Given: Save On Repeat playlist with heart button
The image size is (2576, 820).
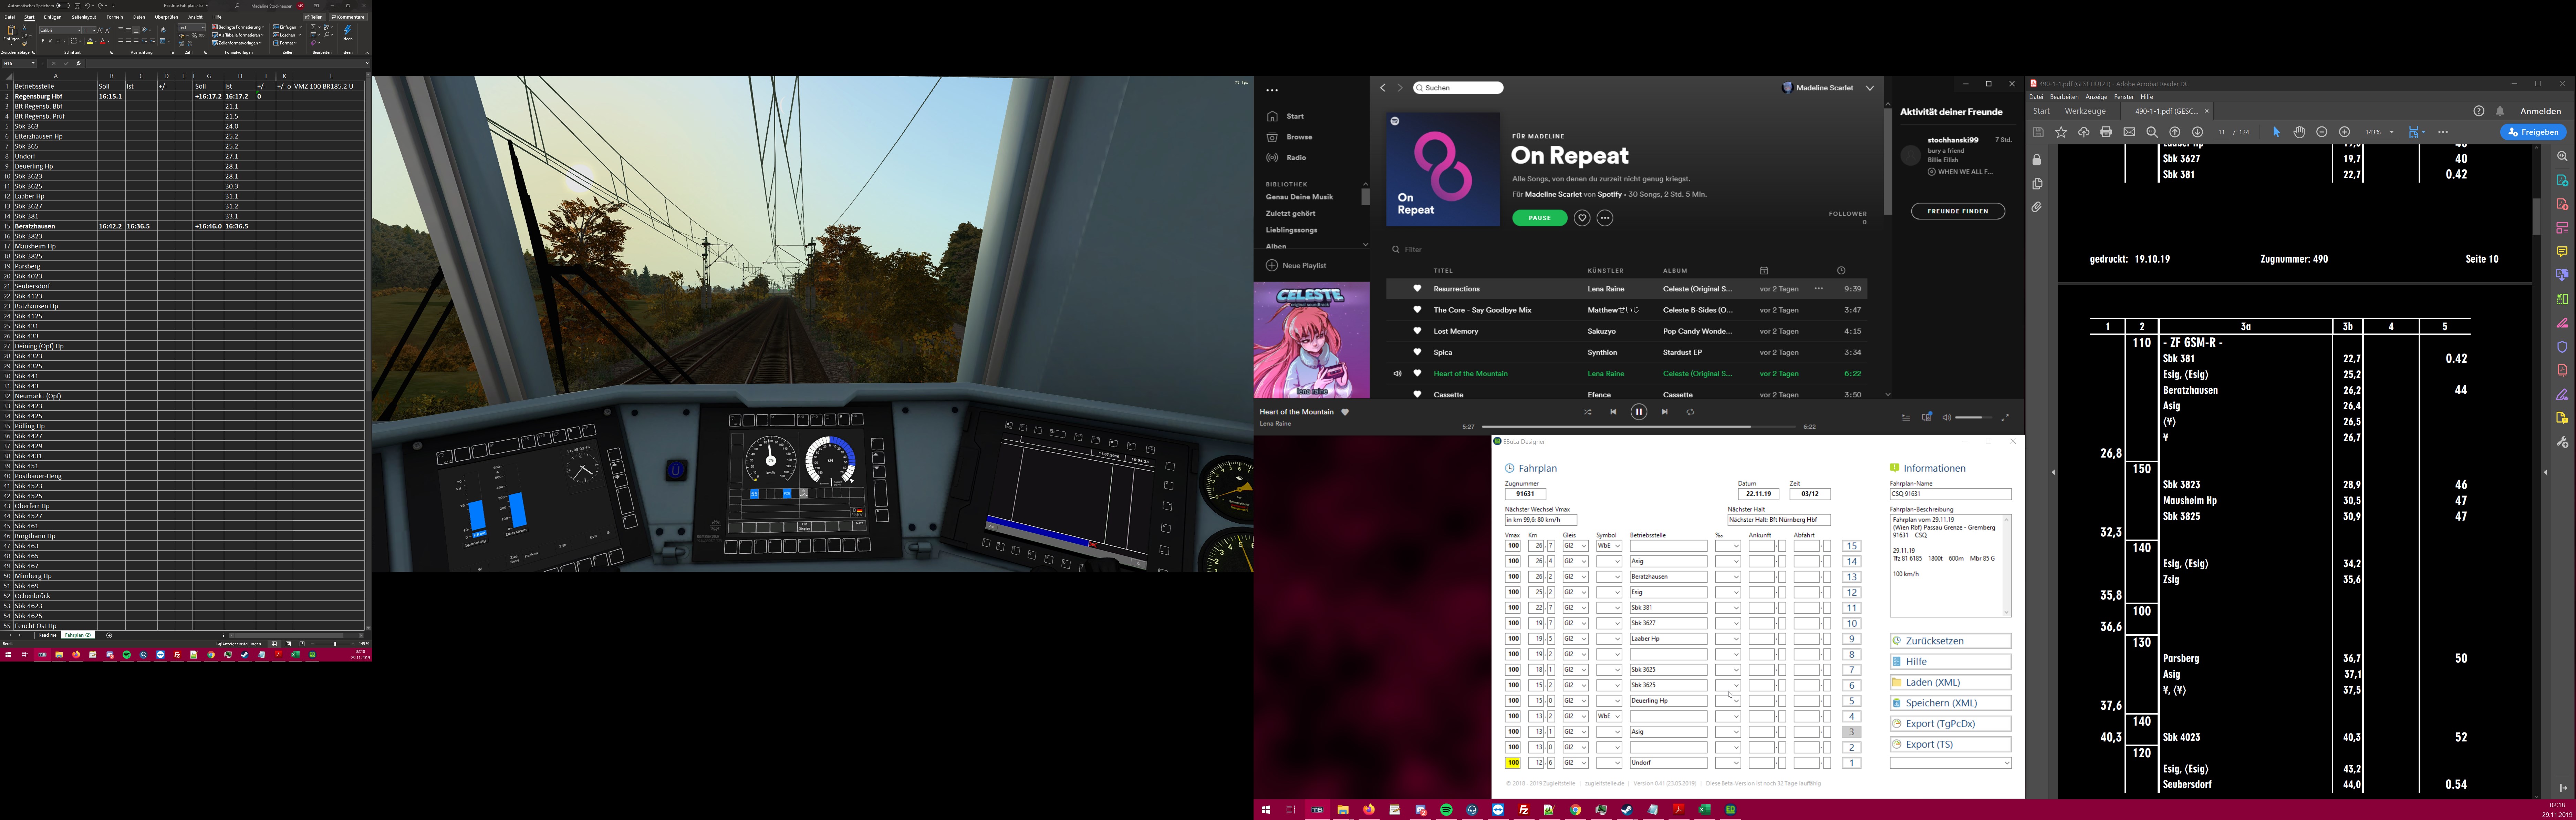Looking at the screenshot, I should (x=1582, y=218).
